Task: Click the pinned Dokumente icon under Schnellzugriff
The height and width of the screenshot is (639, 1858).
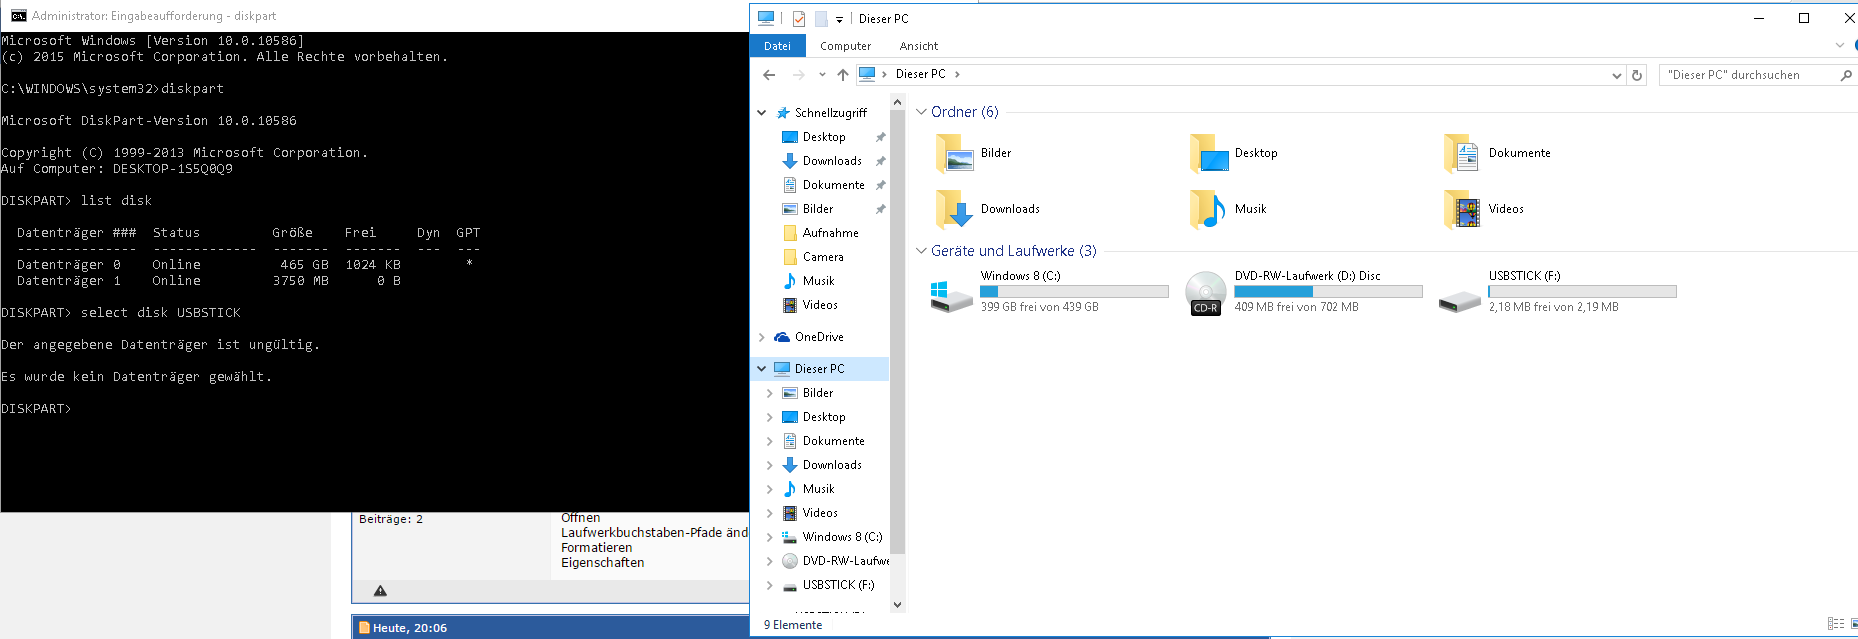Action: pos(790,185)
